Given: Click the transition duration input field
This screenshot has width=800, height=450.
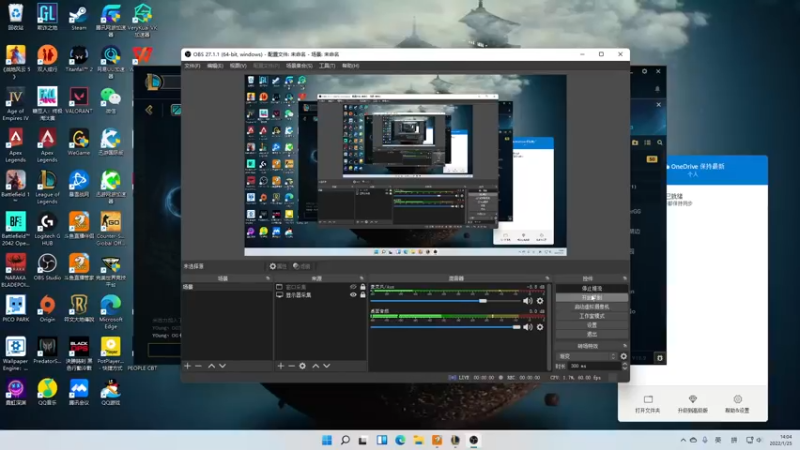Looking at the screenshot, I should (594, 366).
